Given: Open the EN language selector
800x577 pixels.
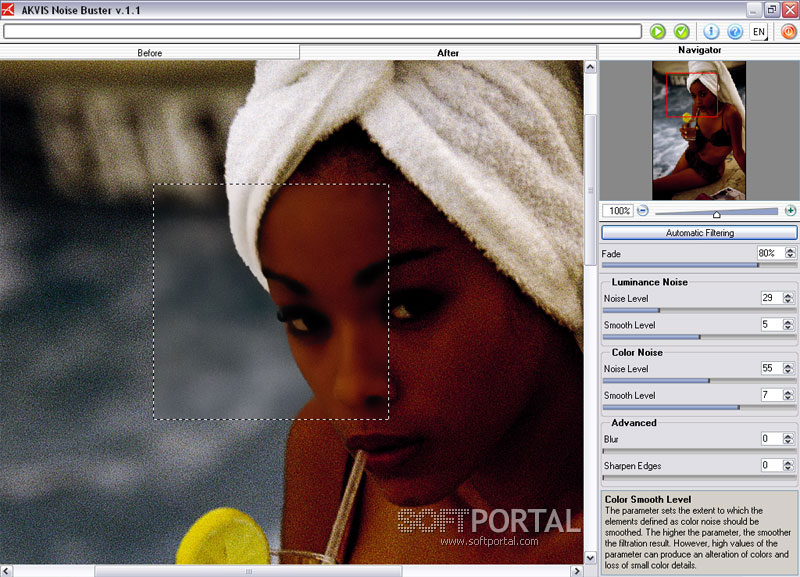Looking at the screenshot, I should (760, 32).
